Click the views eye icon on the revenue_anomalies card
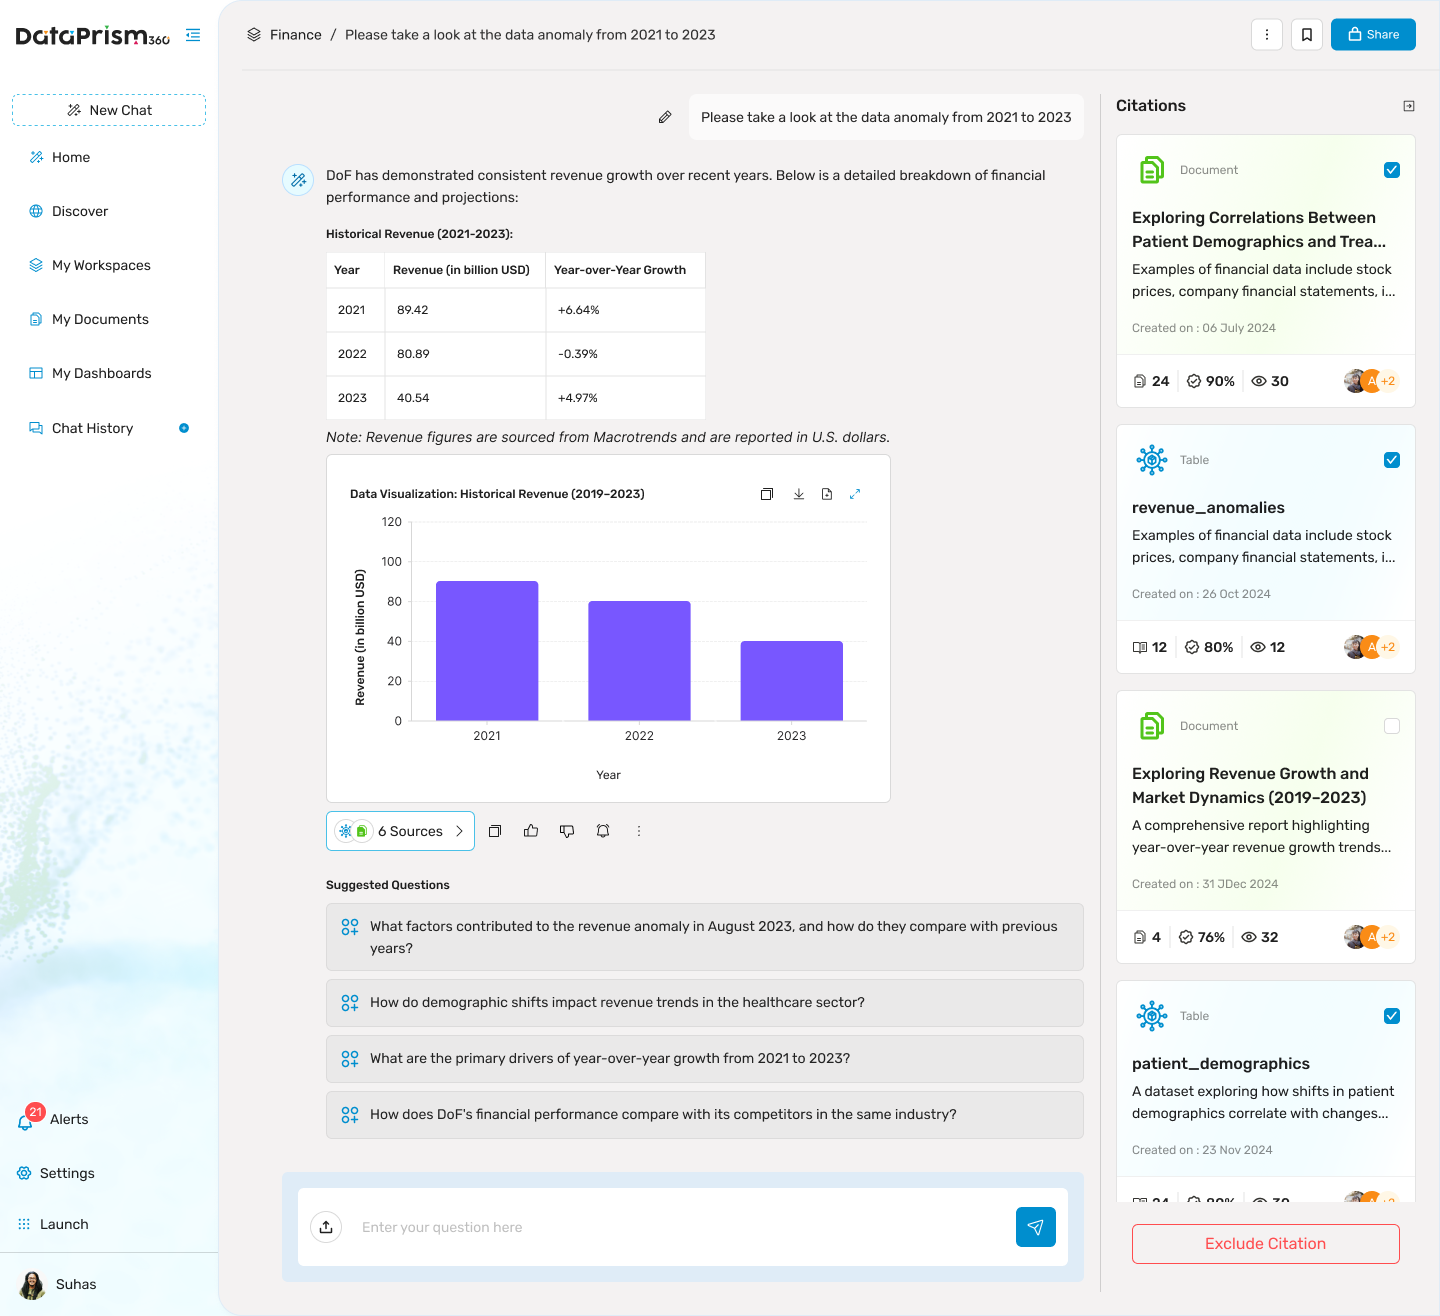The width and height of the screenshot is (1440, 1316). click(x=1258, y=647)
